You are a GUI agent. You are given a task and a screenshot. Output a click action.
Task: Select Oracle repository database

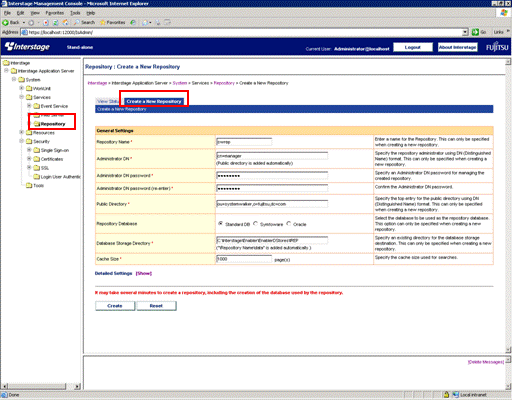[x=288, y=224]
